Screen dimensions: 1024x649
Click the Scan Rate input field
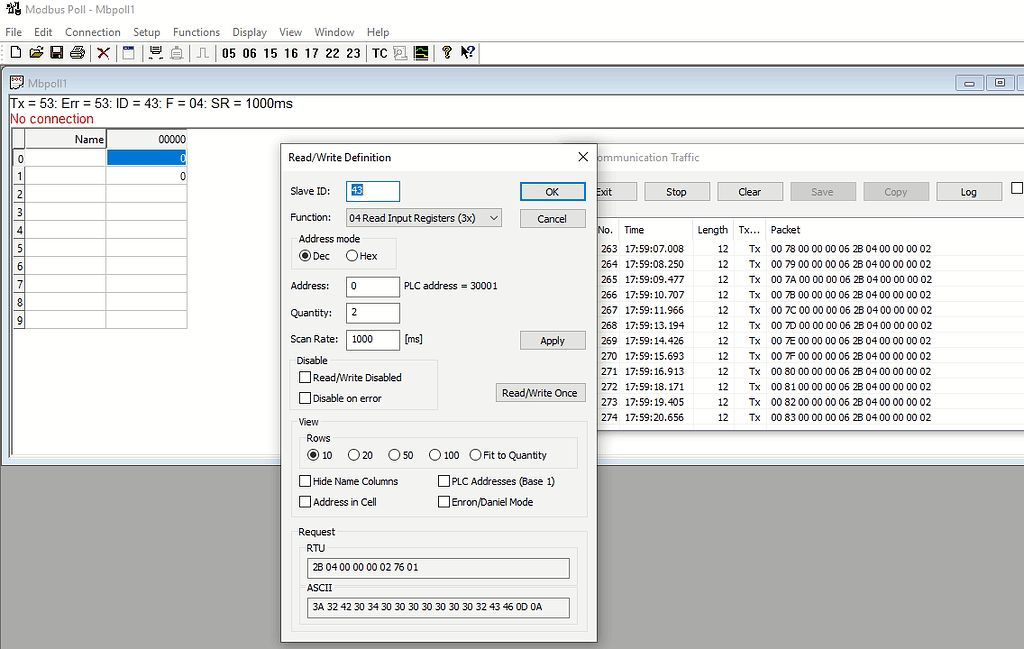tap(372, 340)
